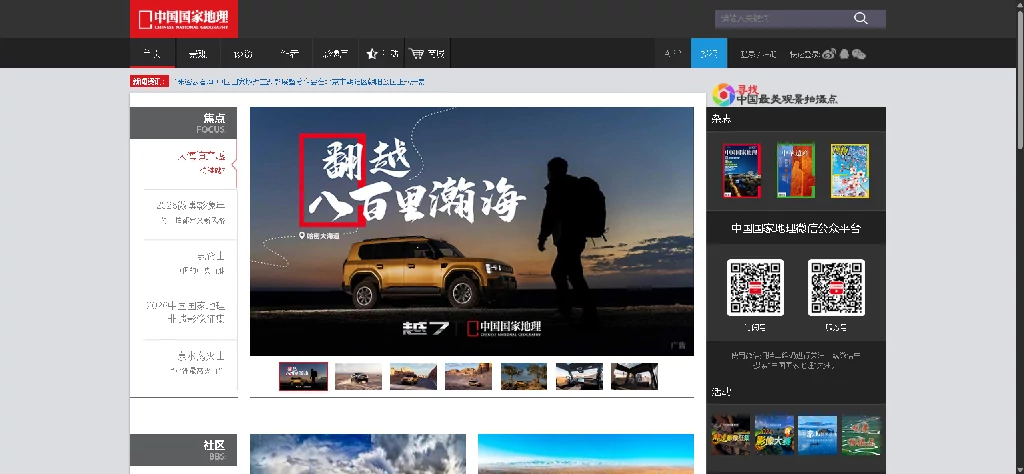
Task: Log in with the WeChat icon
Action: 859,54
